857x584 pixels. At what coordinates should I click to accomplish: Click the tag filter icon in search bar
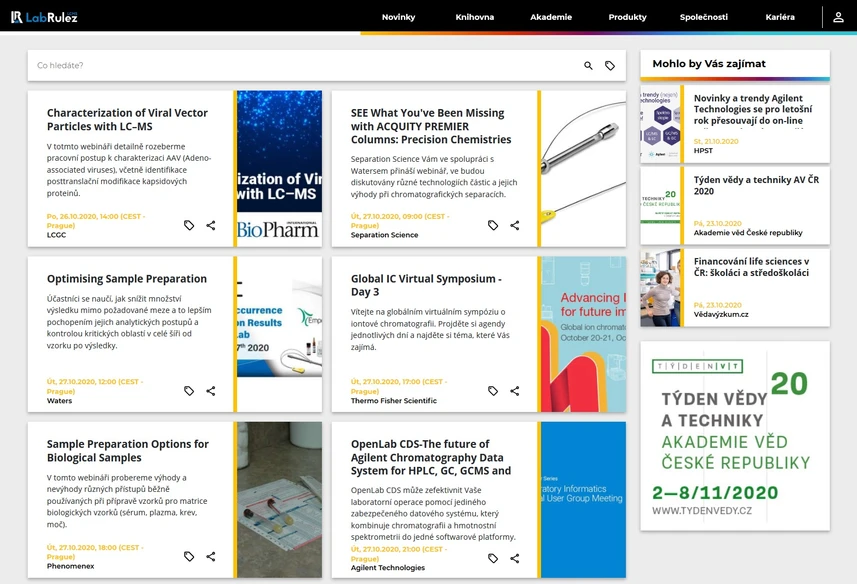[x=610, y=66]
